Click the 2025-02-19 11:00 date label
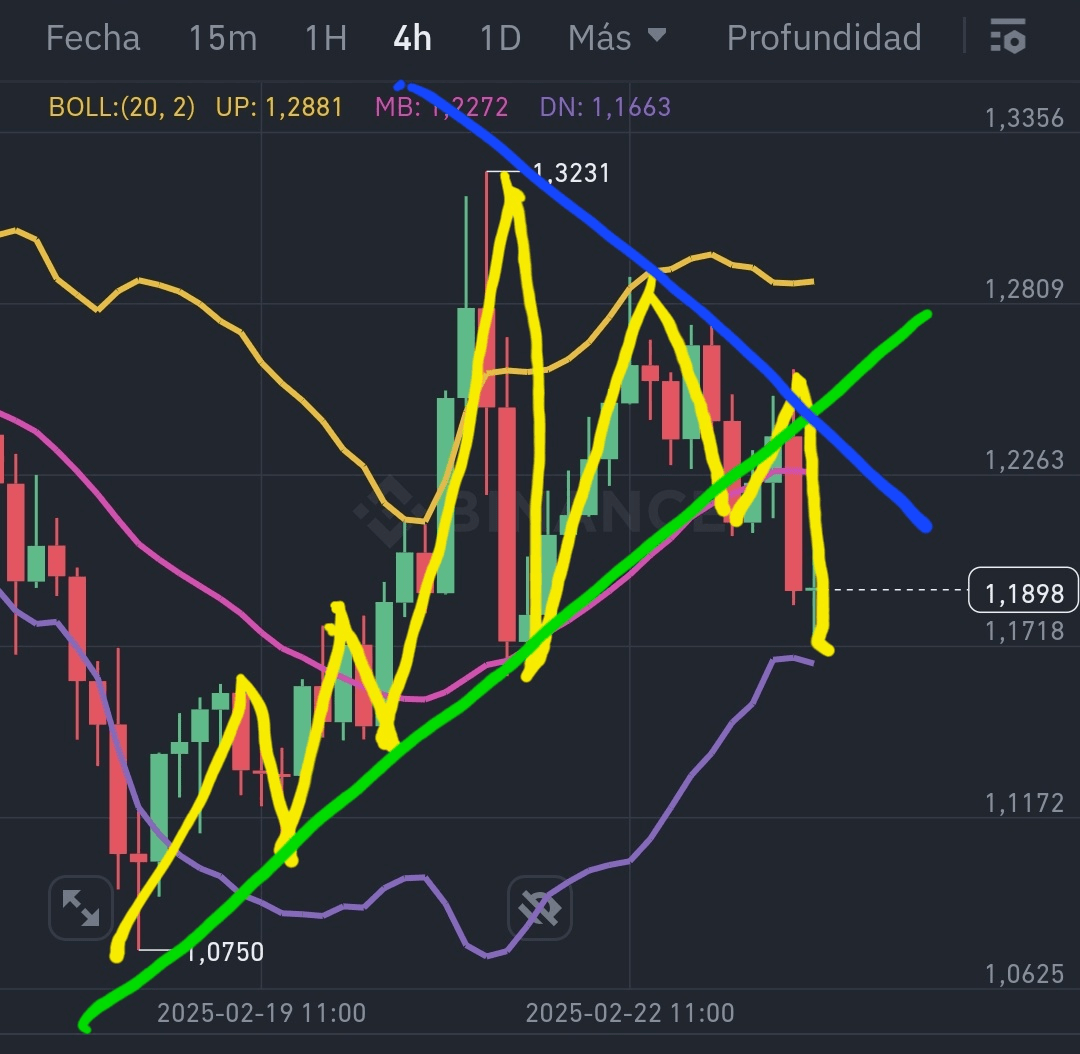The height and width of the screenshot is (1054, 1080). pos(261,1013)
